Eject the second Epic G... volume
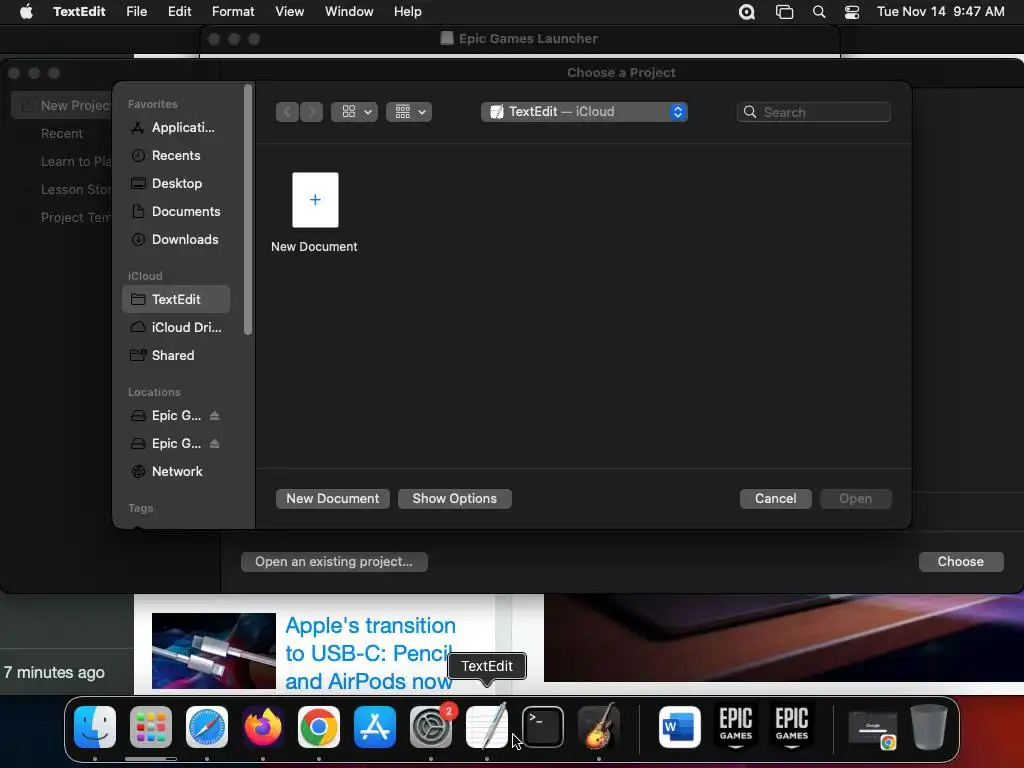Screen dimensions: 1024x768 (x=215, y=443)
